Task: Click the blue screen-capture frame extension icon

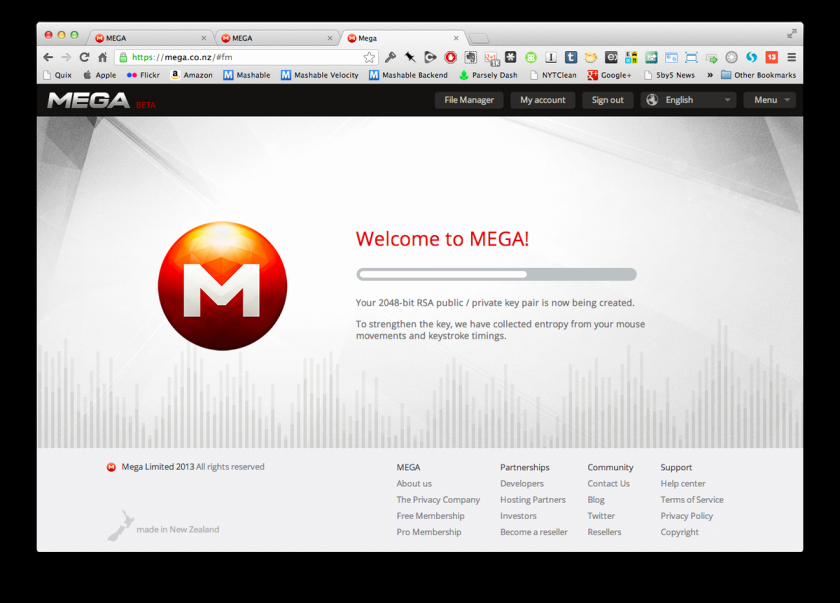Action: coord(691,57)
